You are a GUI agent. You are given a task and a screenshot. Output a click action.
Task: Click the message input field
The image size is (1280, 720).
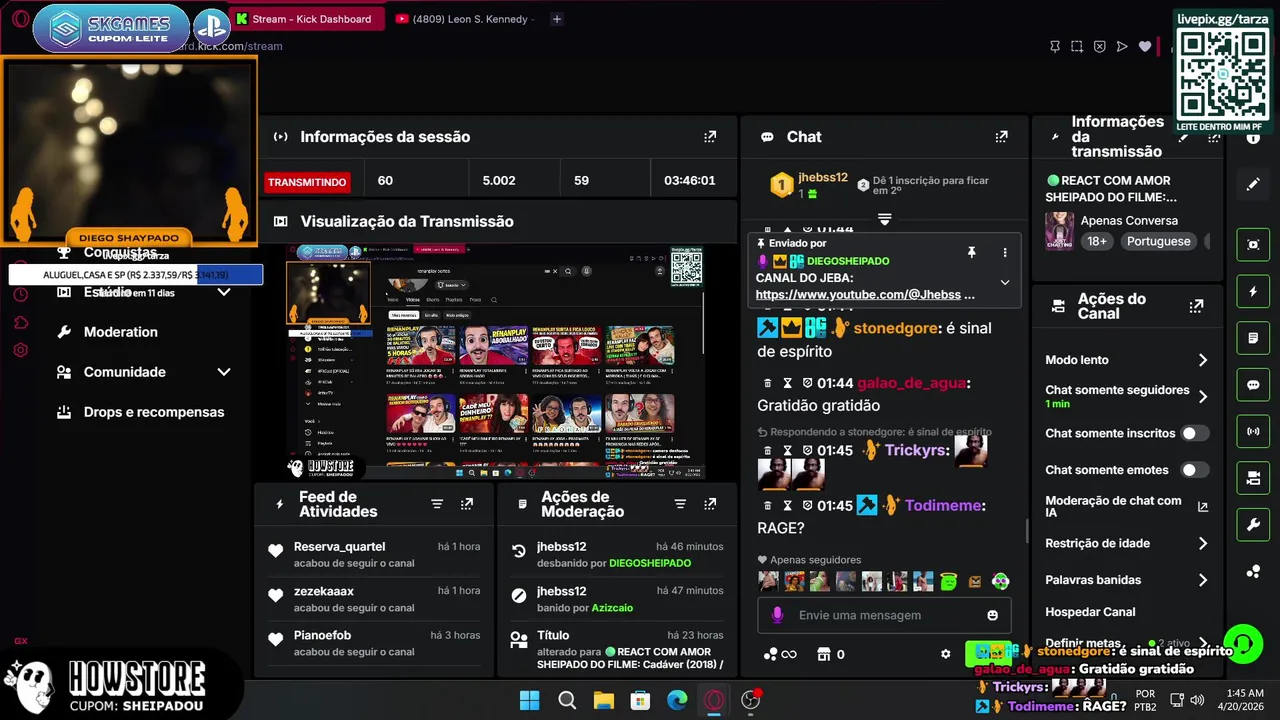885,615
